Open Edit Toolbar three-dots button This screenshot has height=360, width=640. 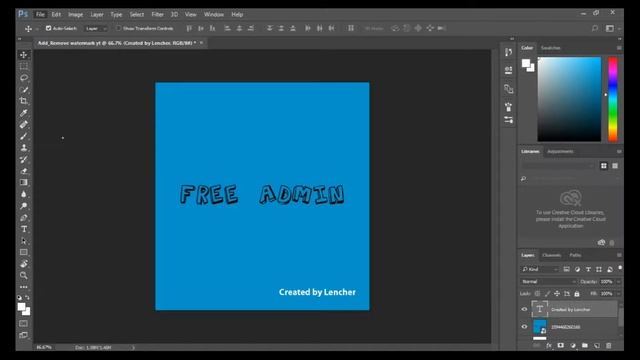24,287
